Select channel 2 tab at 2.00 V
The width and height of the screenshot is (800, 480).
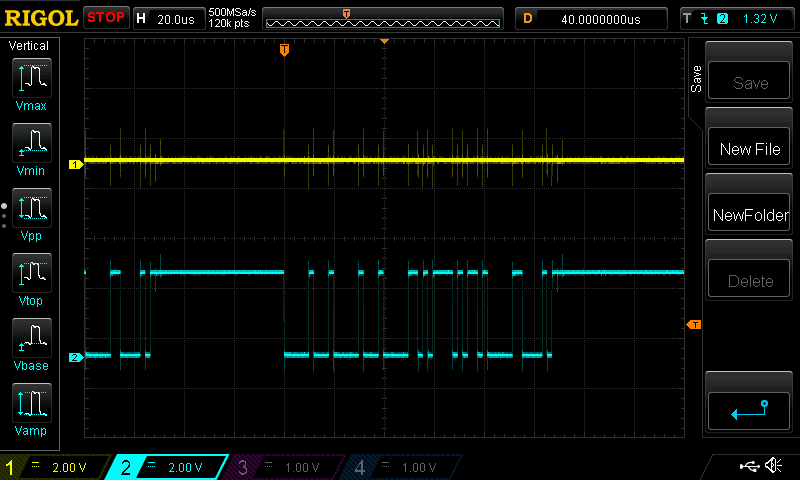(167, 467)
